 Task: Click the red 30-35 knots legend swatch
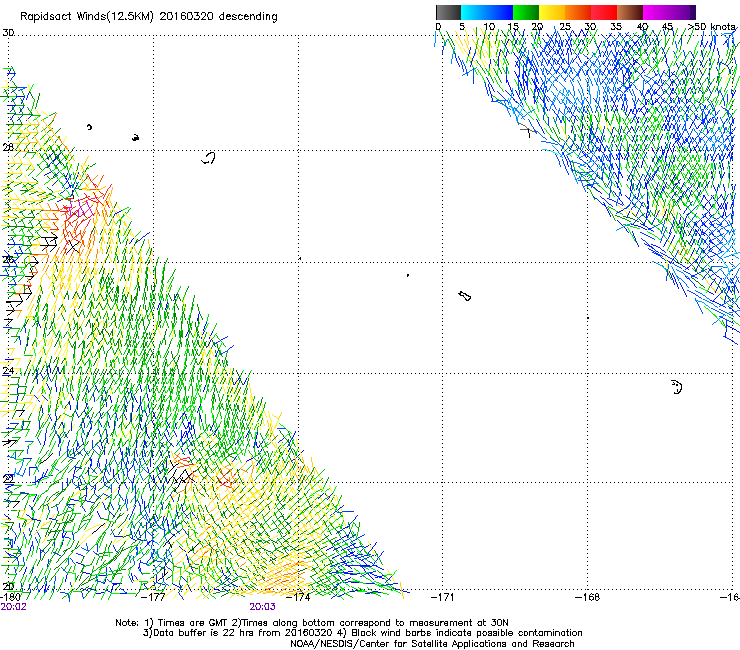[604, 12]
